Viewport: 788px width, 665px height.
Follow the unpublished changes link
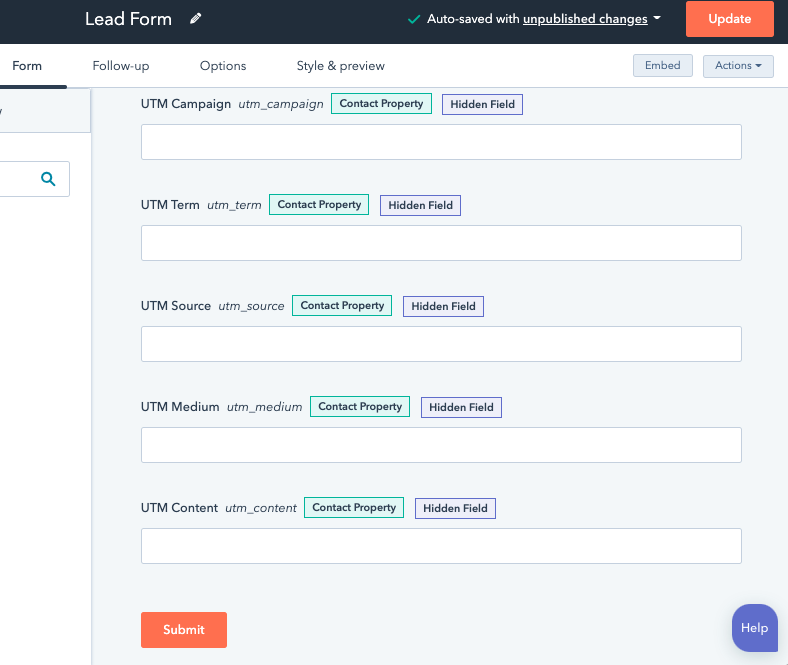[585, 19]
